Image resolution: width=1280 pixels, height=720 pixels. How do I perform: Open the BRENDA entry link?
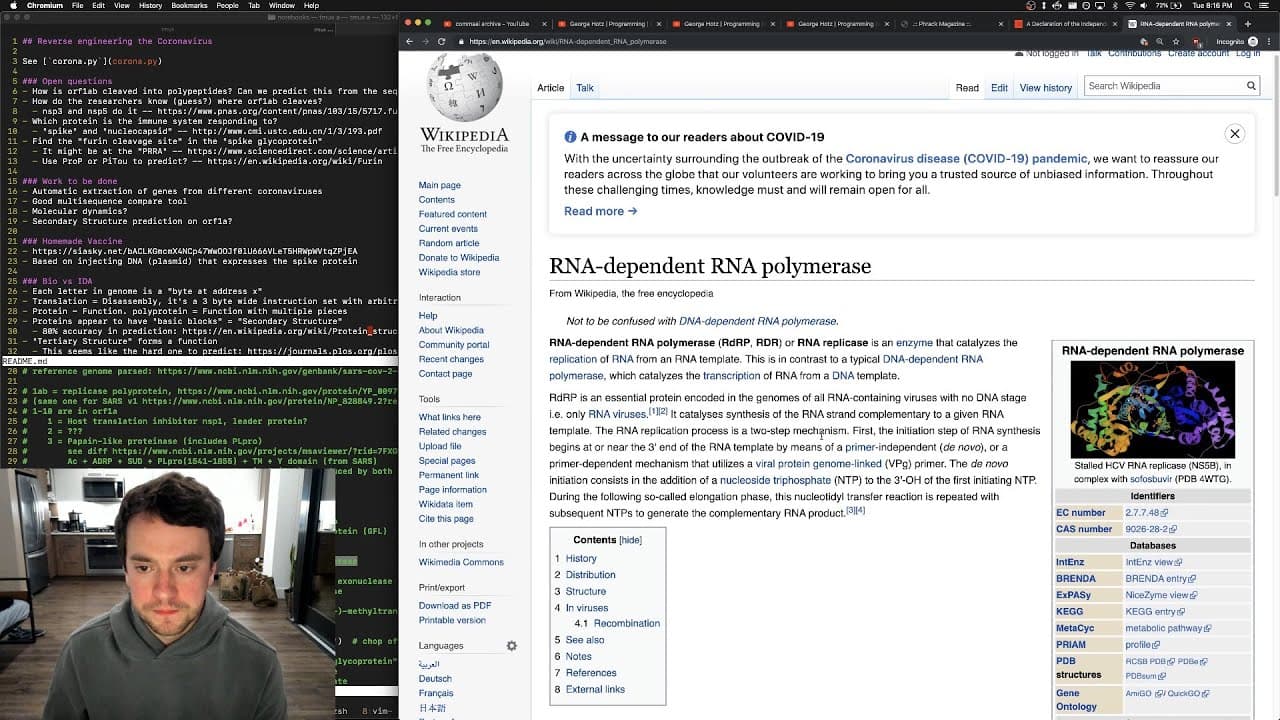[x=1159, y=579]
